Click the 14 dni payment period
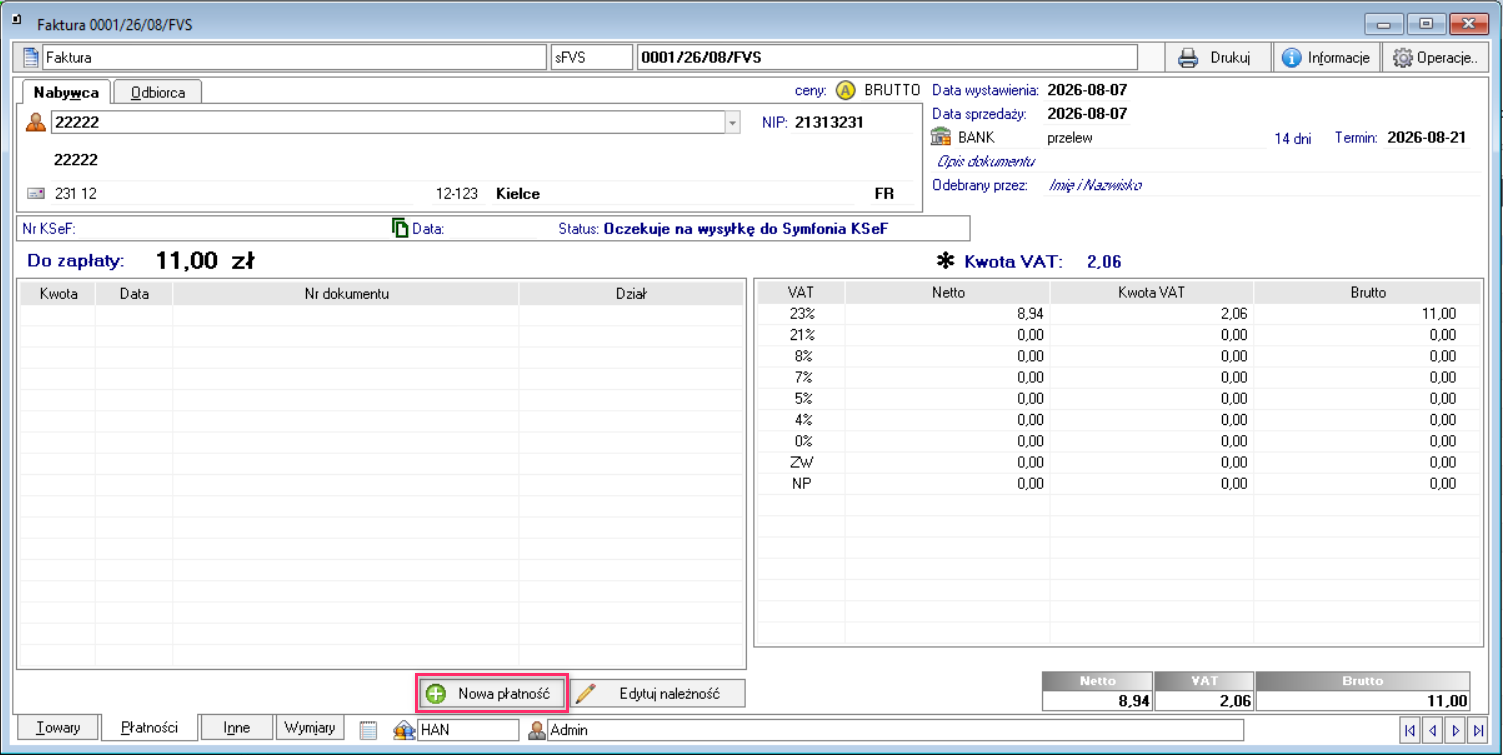The width and height of the screenshot is (1503, 755). point(1292,138)
